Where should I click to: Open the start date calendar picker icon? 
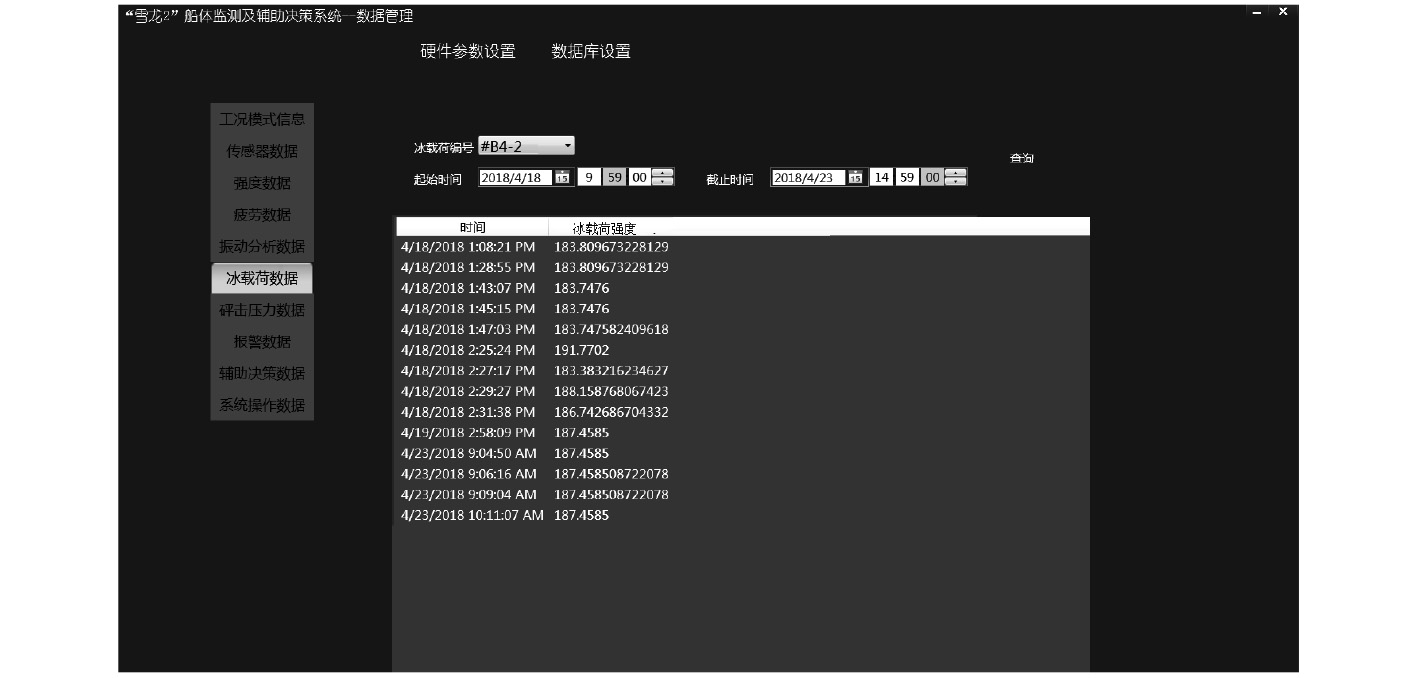click(x=562, y=178)
